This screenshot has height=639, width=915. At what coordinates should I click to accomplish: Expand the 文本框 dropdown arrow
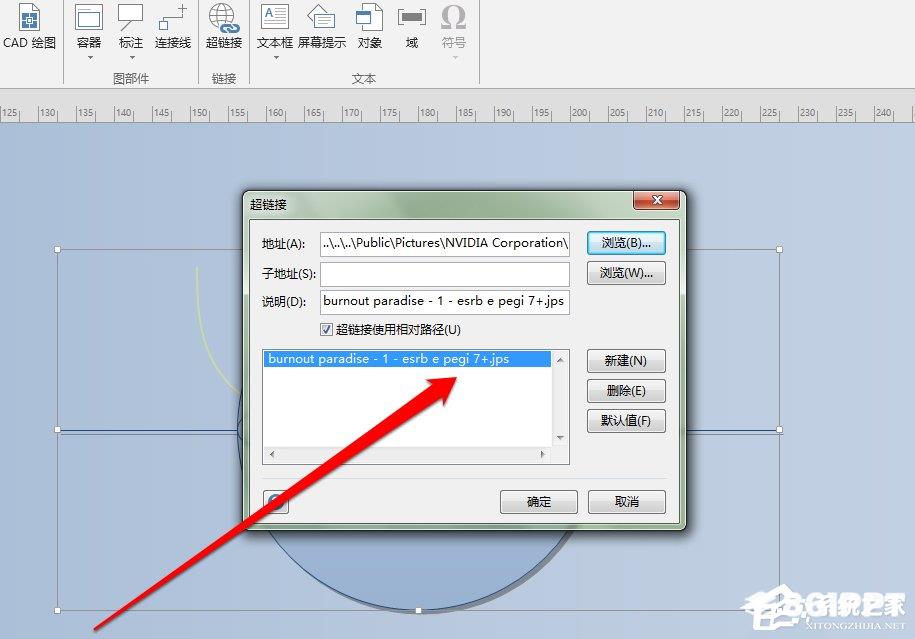pyautogui.click(x=275, y=57)
